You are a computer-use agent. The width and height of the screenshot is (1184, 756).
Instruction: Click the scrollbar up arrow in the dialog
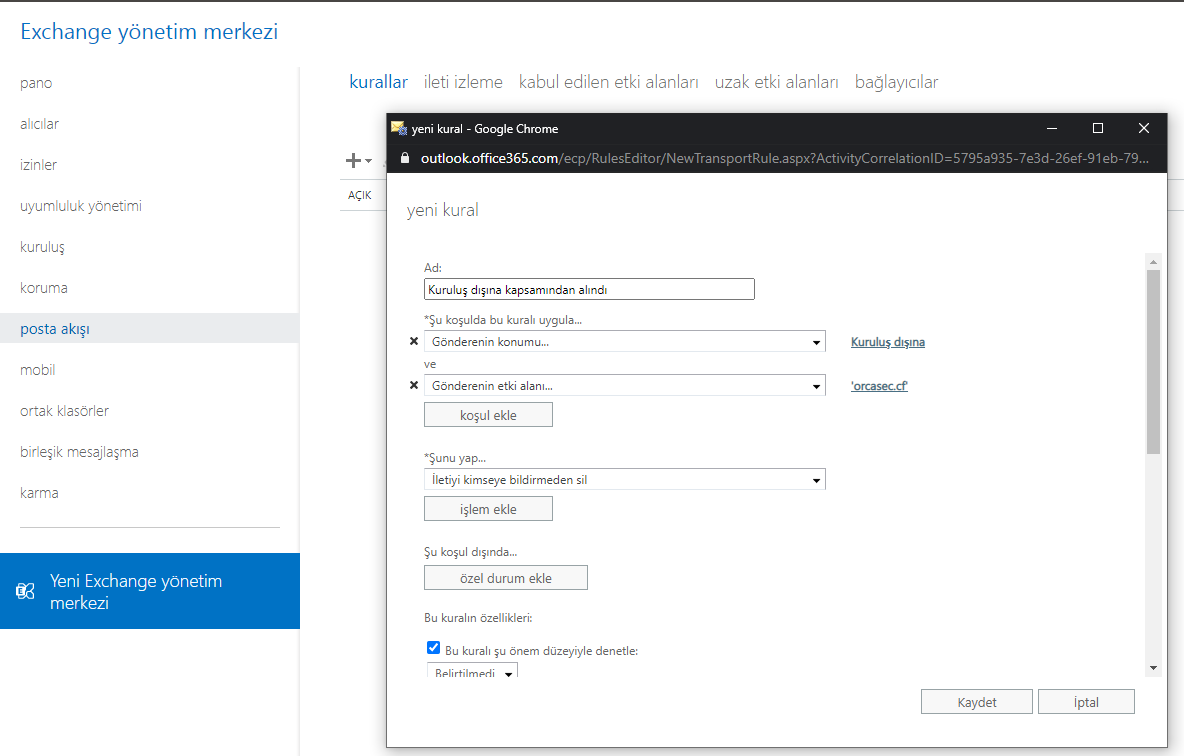point(1153,261)
